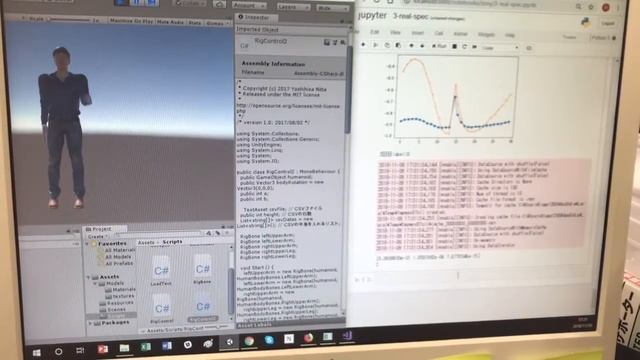Select the Resources folder

click(116, 303)
